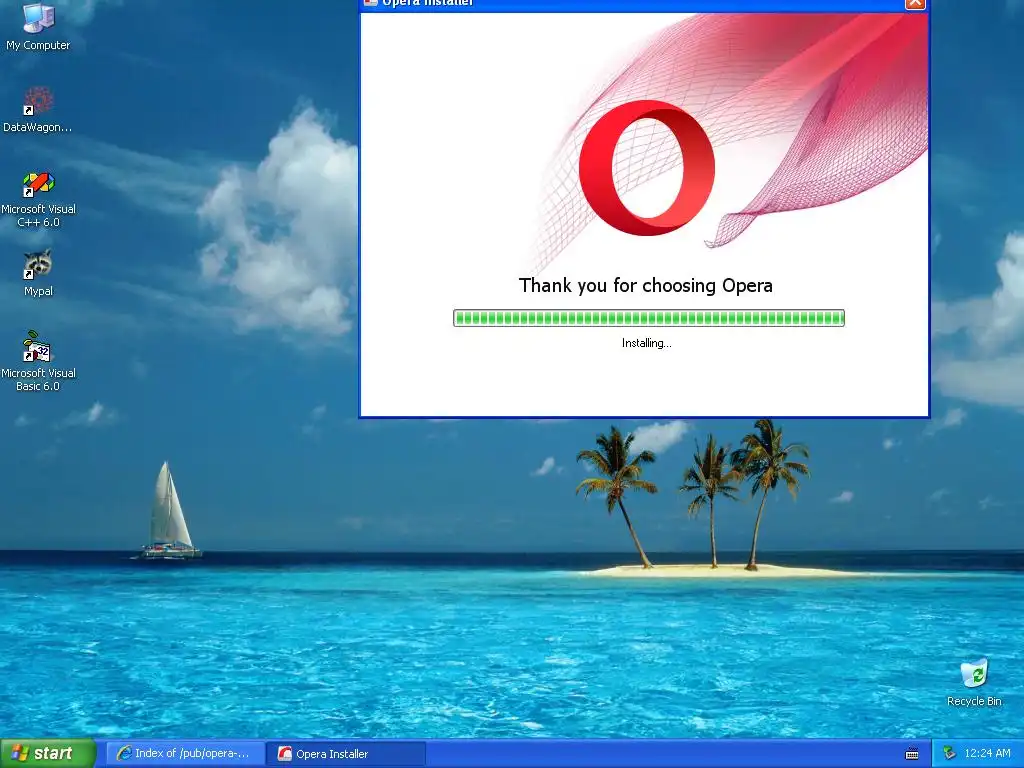Open the Recycle Bin icon
This screenshot has width=1024, height=768.
point(974,682)
